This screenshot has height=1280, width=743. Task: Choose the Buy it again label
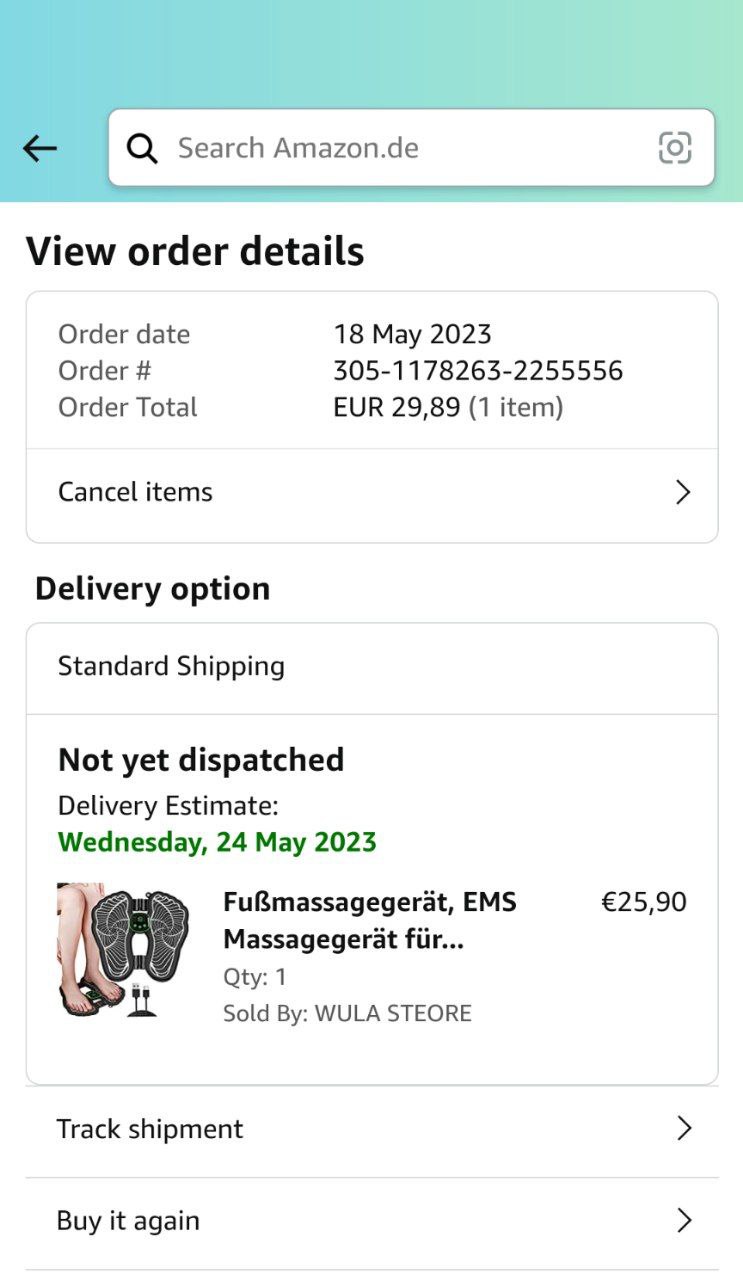[128, 1221]
